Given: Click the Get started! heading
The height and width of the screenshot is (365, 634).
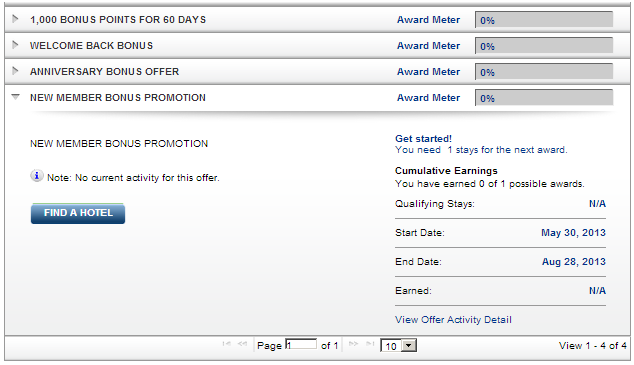Looking at the screenshot, I should [x=423, y=139].
